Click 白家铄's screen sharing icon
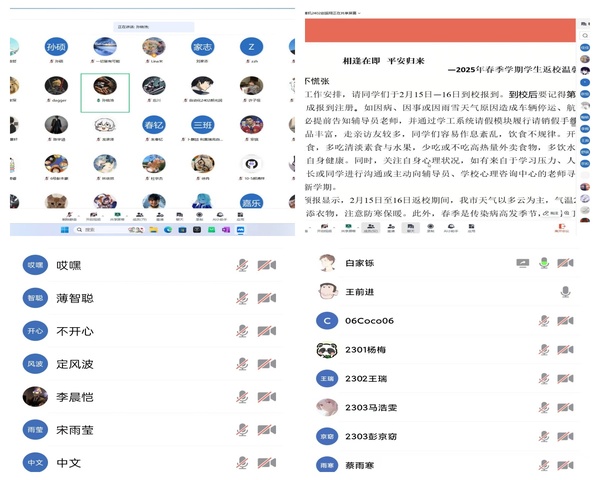Screen dimensions: 600x480 522,263
